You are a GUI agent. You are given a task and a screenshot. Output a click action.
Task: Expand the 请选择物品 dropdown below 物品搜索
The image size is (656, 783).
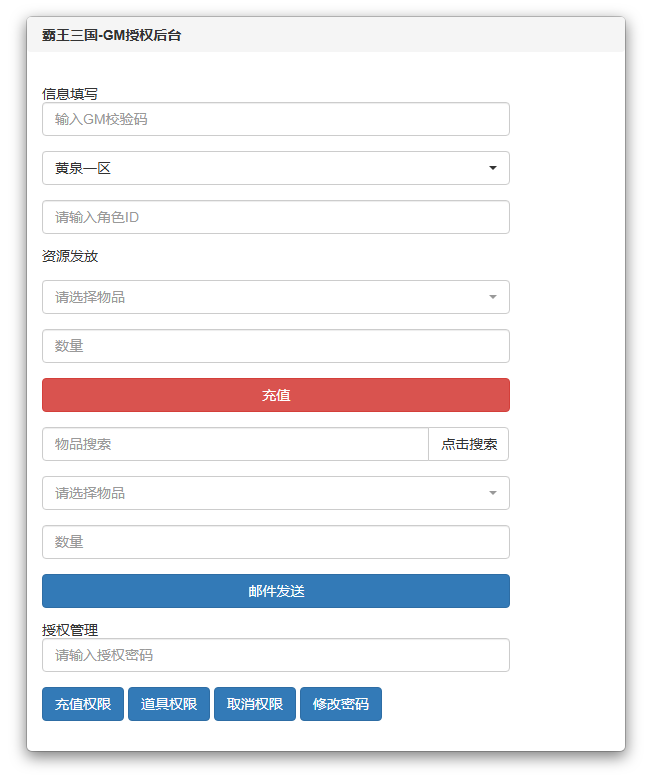pyautogui.click(x=276, y=493)
